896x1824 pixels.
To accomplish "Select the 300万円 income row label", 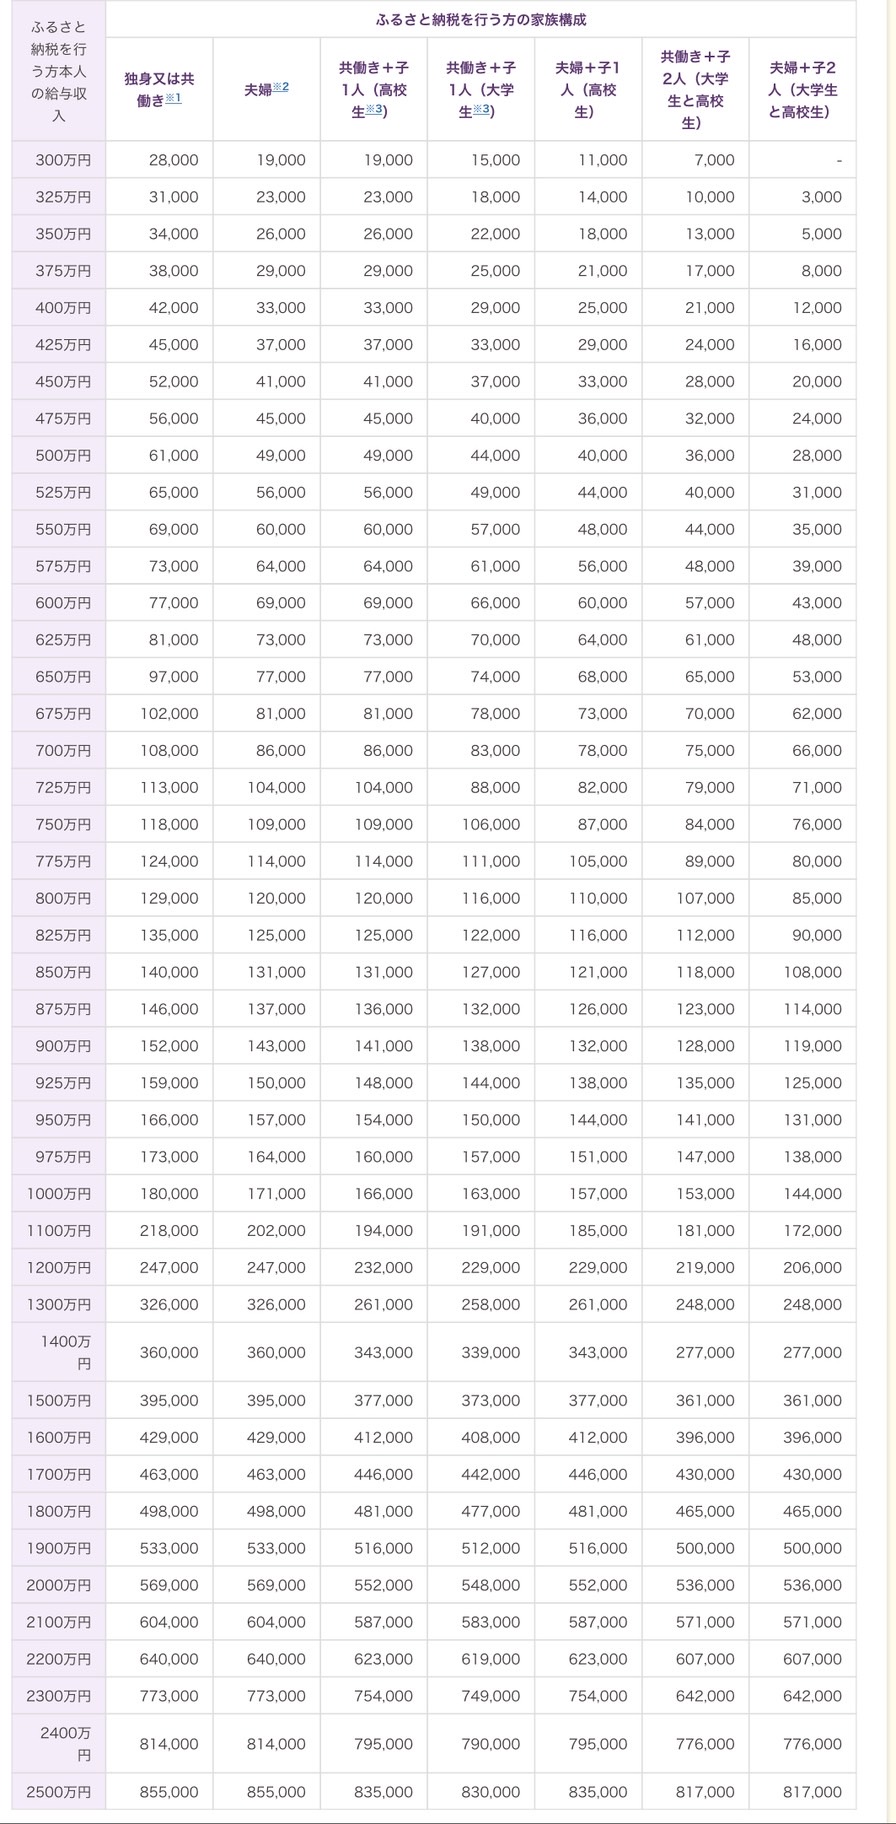I will tap(63, 160).
